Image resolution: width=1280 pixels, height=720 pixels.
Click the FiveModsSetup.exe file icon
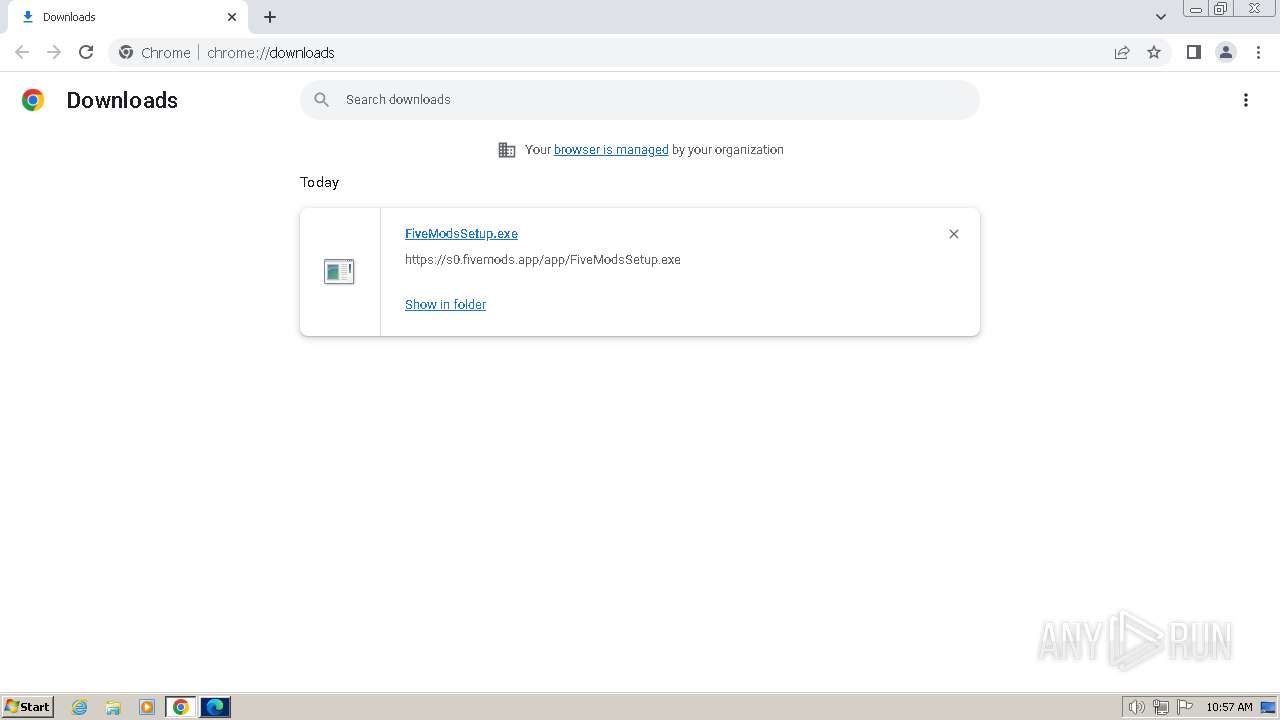339,271
